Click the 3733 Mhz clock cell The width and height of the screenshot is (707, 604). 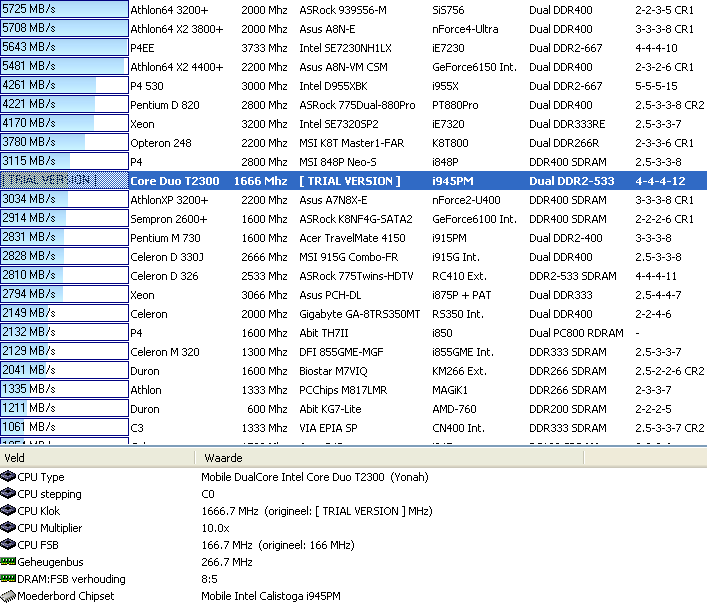[264, 48]
